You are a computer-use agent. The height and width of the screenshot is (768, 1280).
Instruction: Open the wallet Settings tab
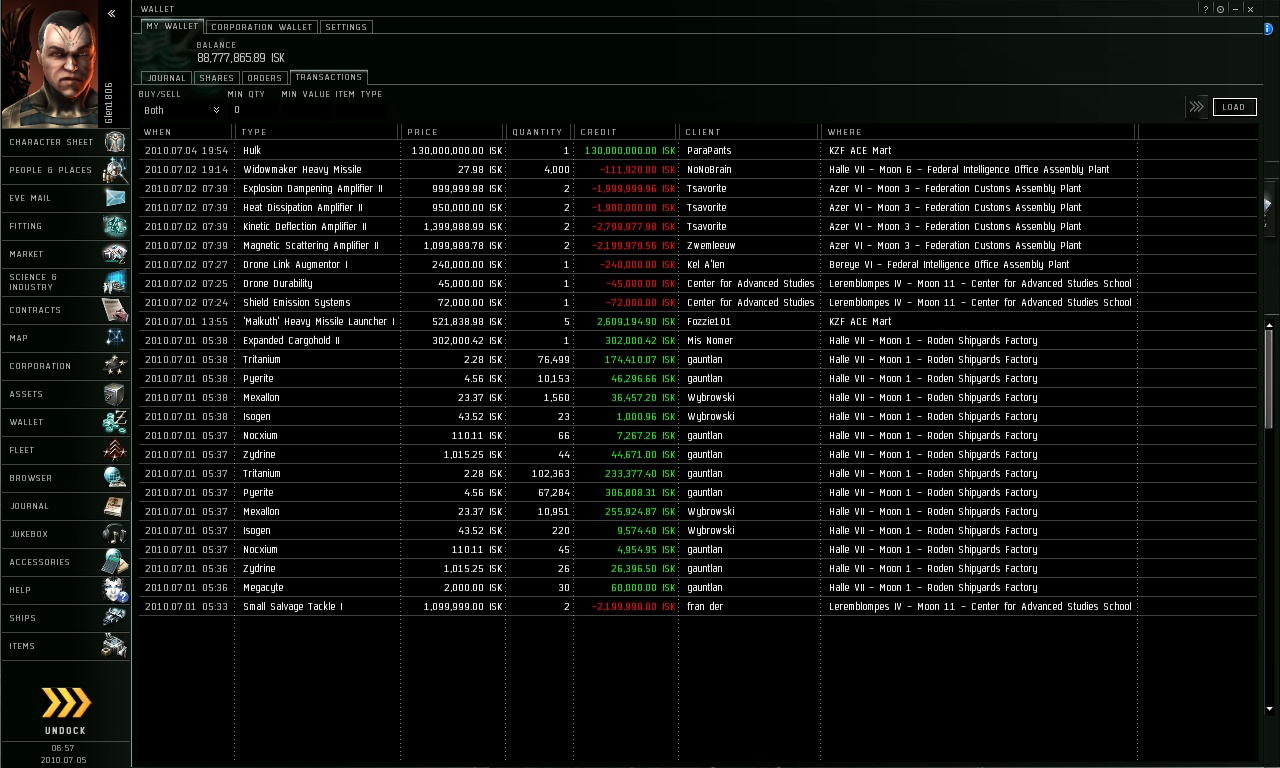[x=346, y=27]
